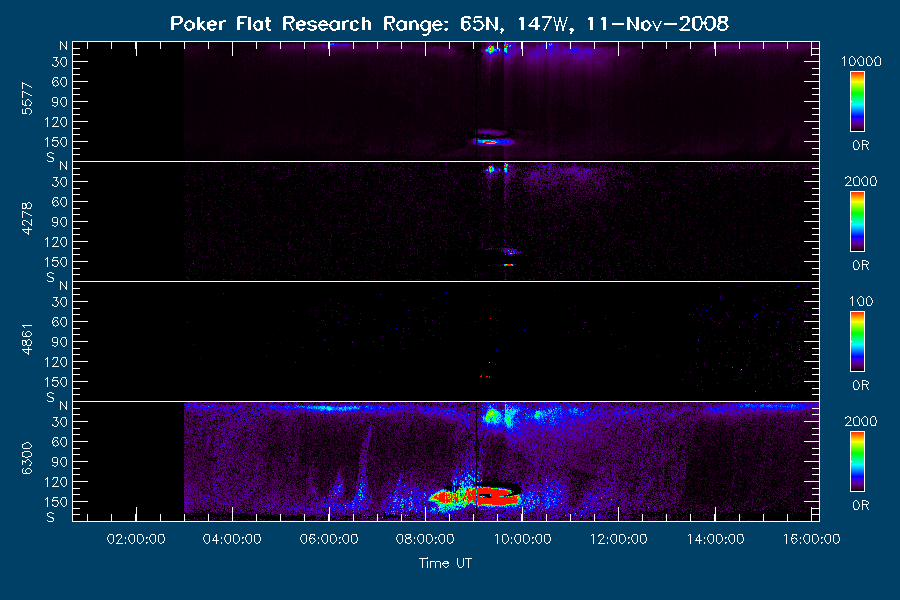This screenshot has height=600, width=900.
Task: Select the 08:00:00 time axis label
Action: (x=425, y=539)
